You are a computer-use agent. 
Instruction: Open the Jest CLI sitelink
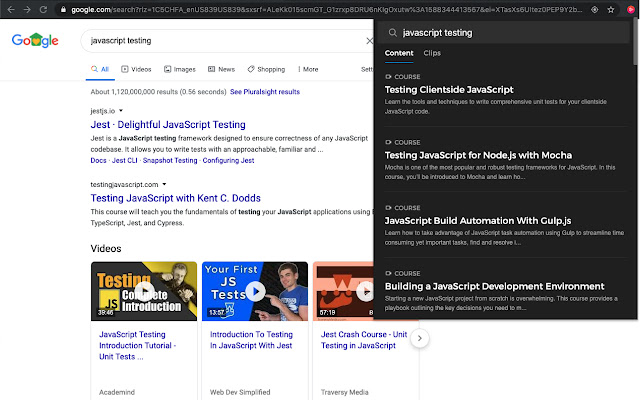coord(124,160)
